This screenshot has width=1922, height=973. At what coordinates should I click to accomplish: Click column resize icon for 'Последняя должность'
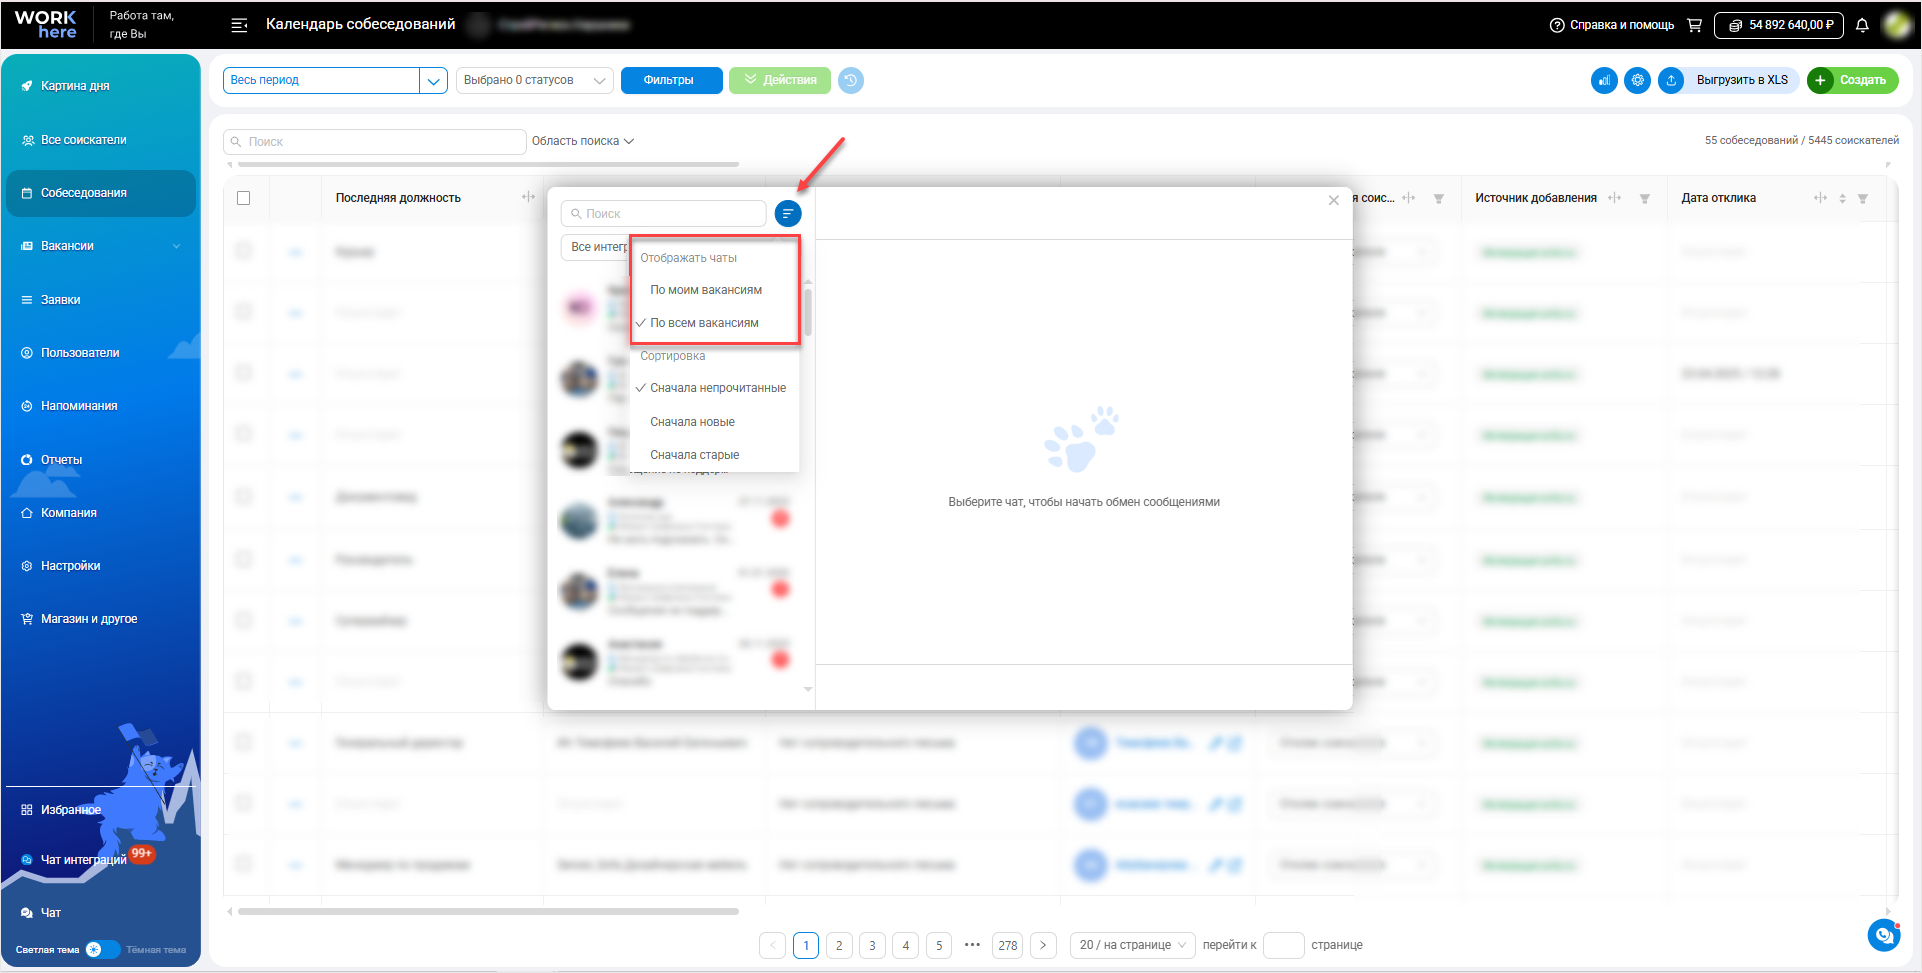click(x=528, y=197)
